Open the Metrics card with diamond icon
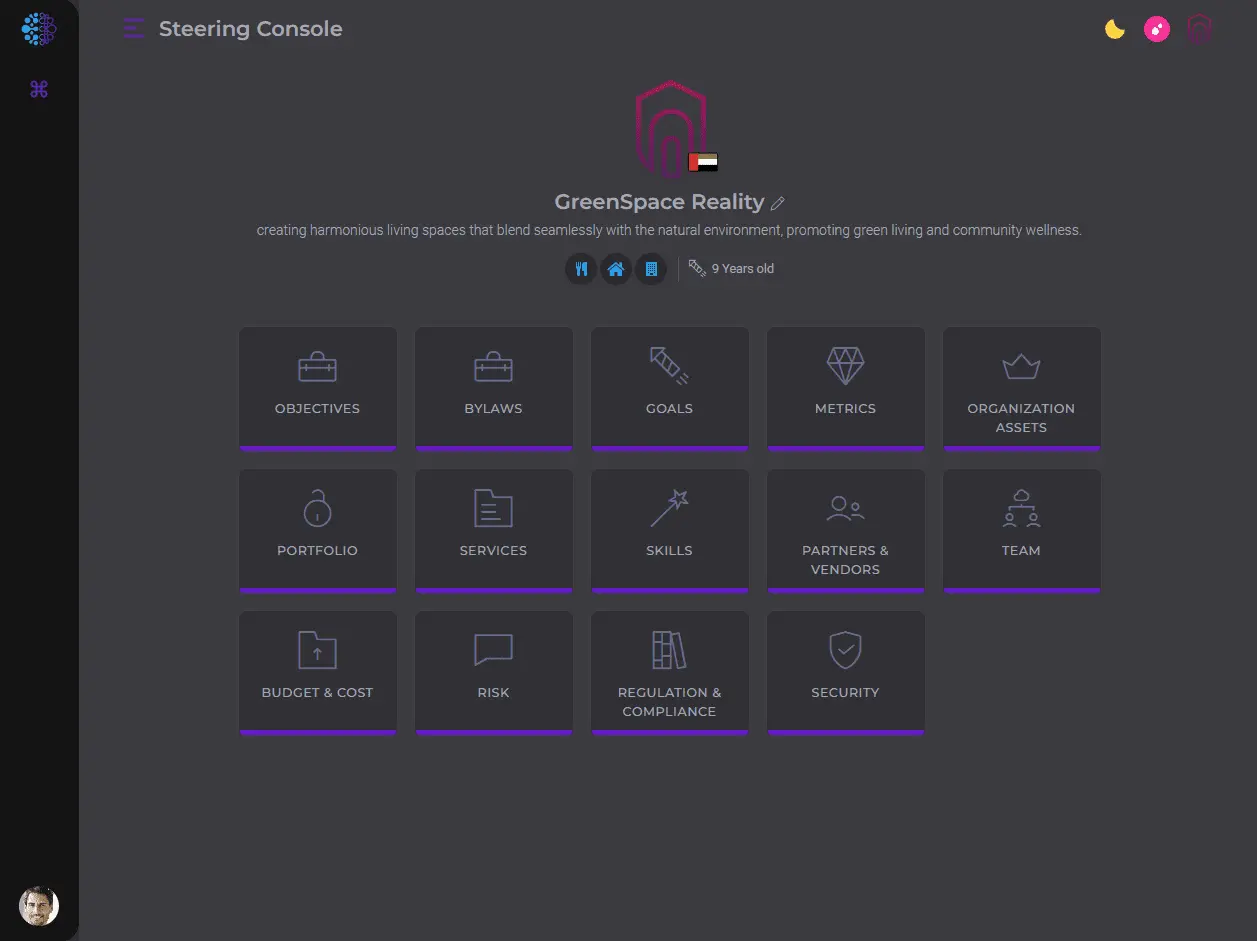 [846, 389]
